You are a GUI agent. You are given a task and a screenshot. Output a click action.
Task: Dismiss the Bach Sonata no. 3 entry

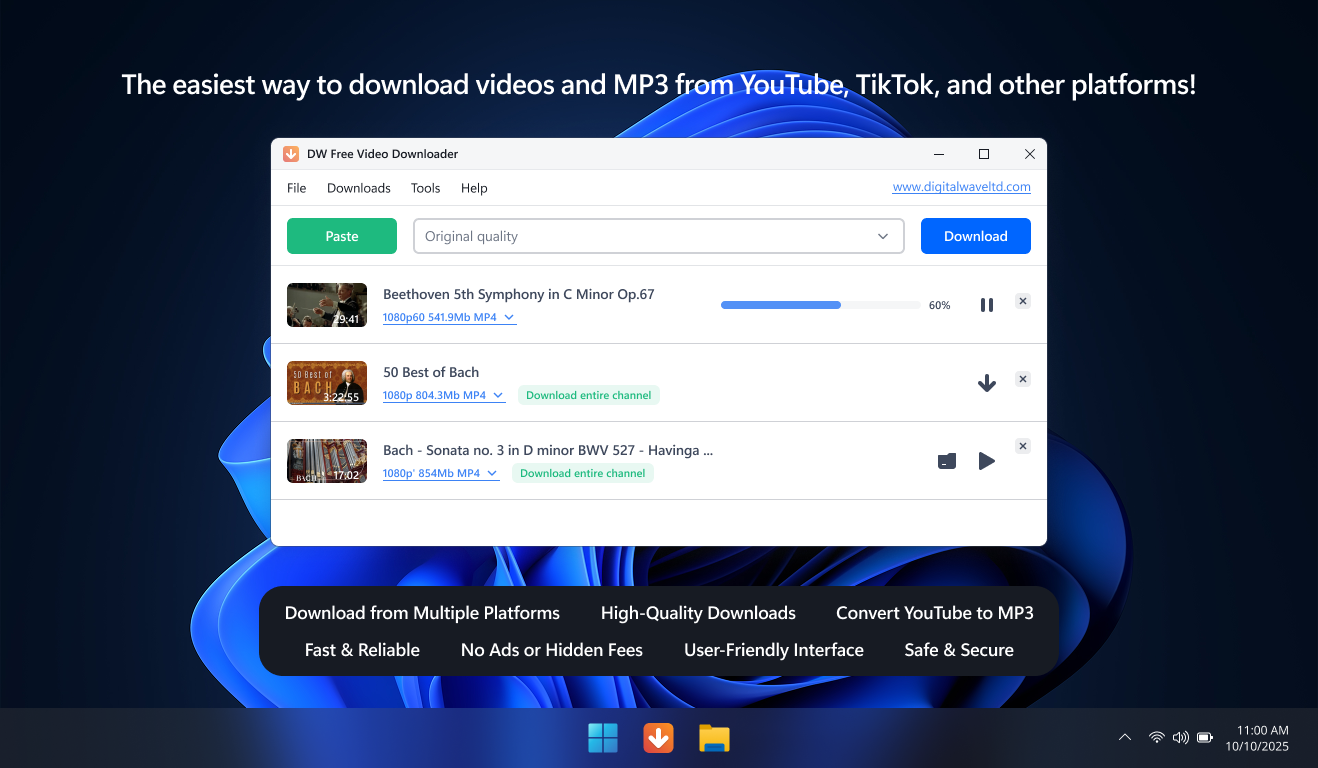click(x=1022, y=445)
